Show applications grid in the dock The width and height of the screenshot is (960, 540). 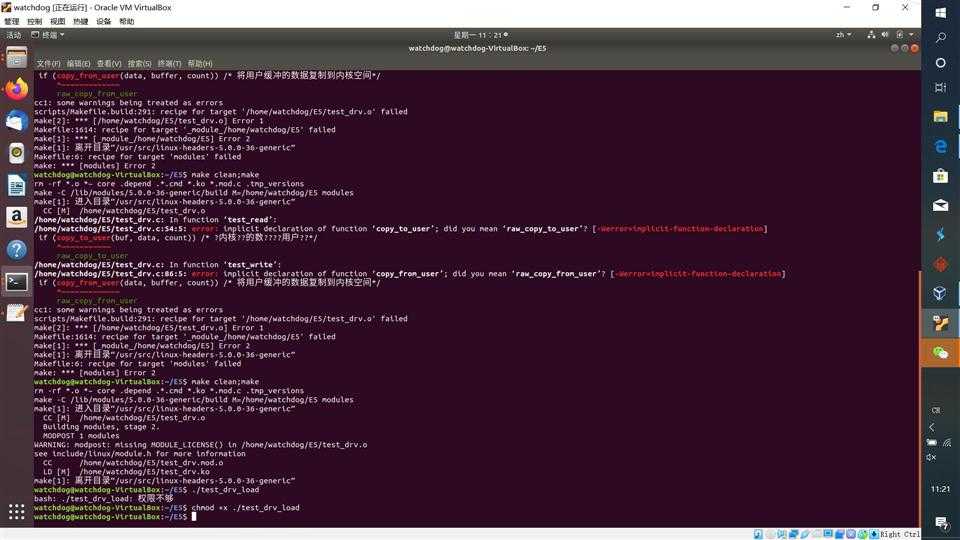17,511
